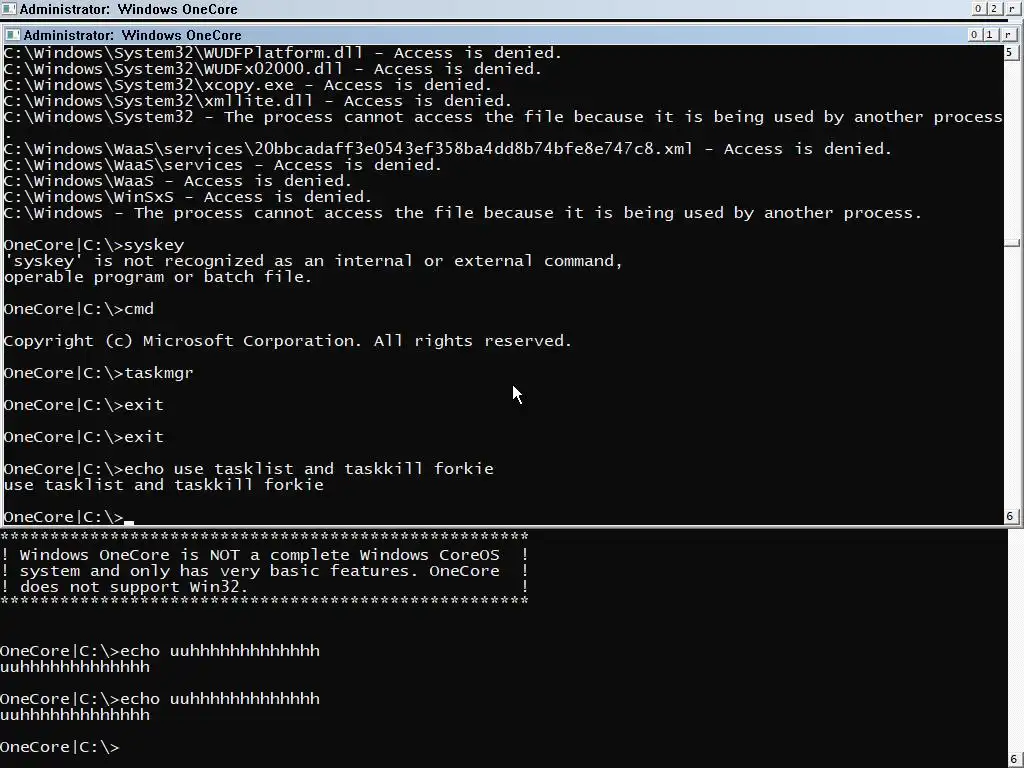Image resolution: width=1024 pixels, height=768 pixels.
Task: Click the front window's title bar text
Action: 133,35
